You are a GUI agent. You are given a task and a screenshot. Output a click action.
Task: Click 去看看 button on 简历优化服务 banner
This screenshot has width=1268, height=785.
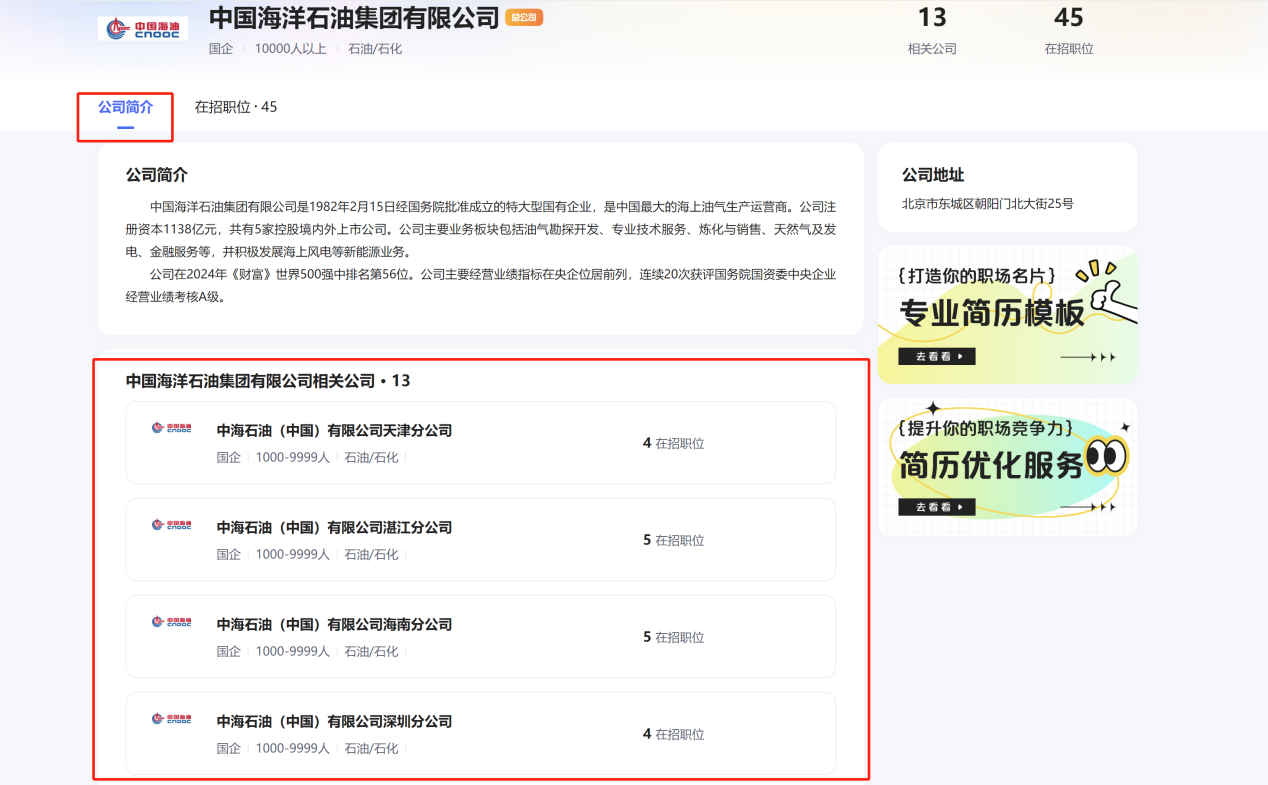pyautogui.click(x=936, y=507)
